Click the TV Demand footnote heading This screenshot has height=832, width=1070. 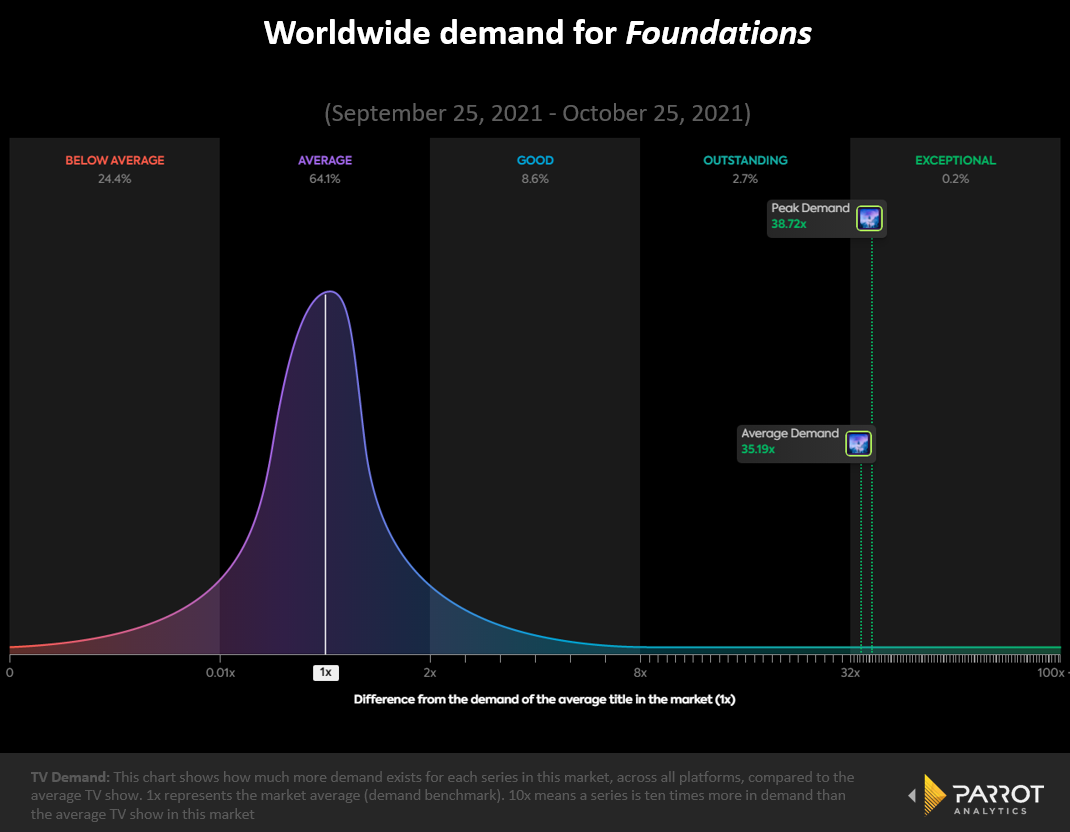[70, 777]
